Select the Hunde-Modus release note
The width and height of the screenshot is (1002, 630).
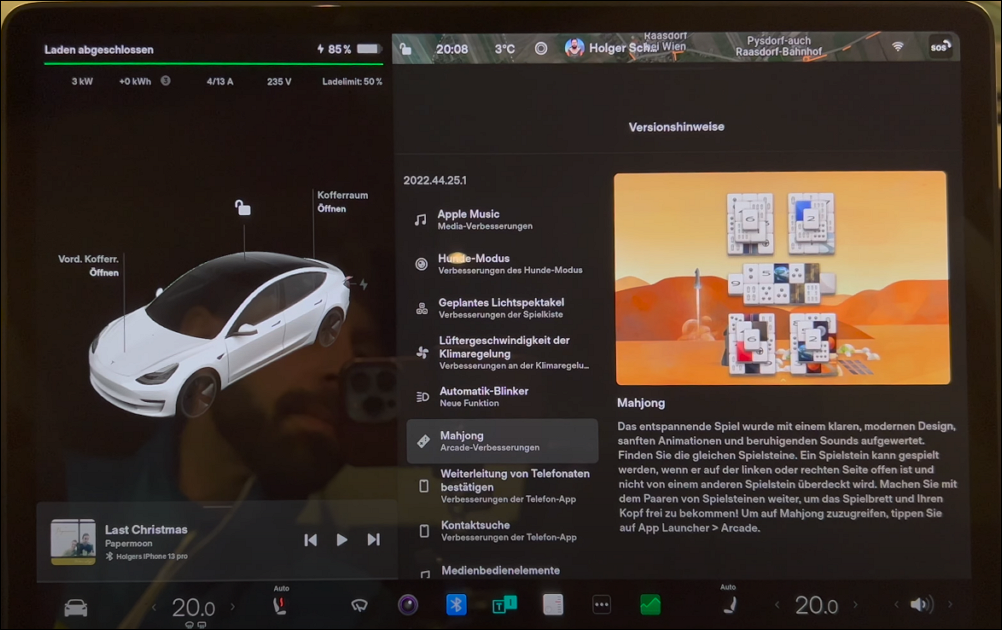[x=502, y=263]
